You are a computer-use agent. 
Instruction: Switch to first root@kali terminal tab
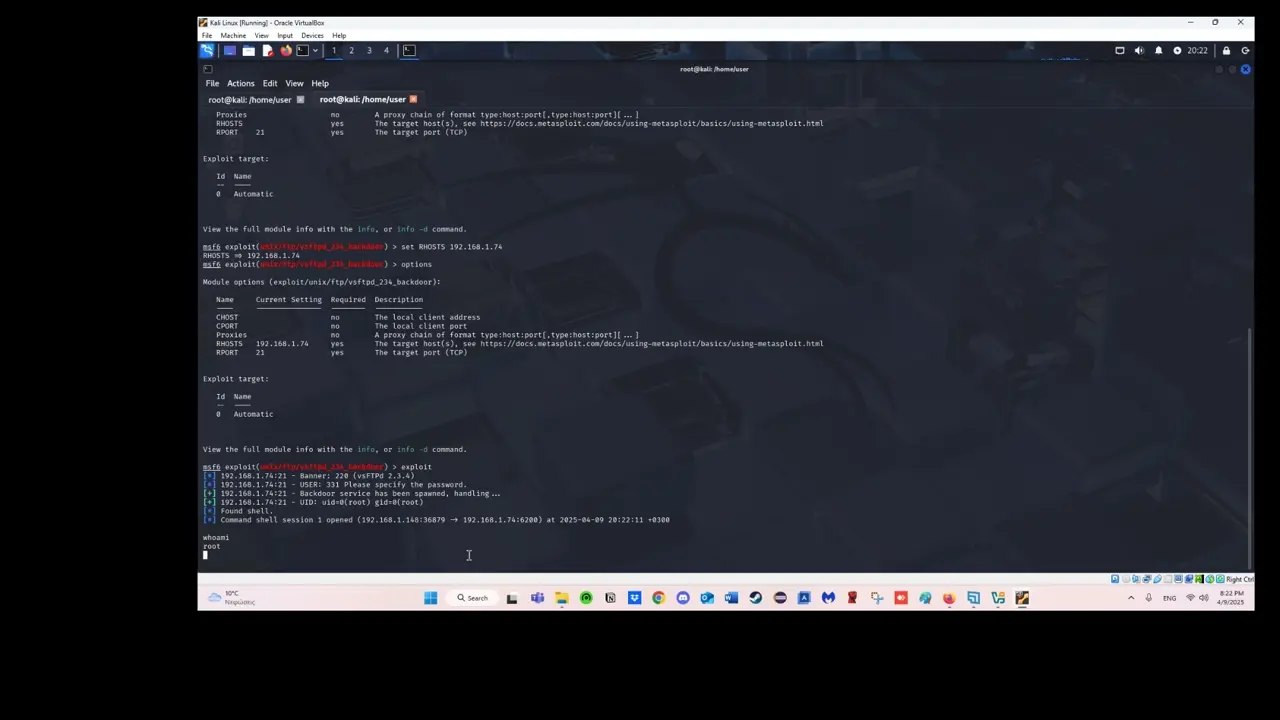tap(249, 99)
